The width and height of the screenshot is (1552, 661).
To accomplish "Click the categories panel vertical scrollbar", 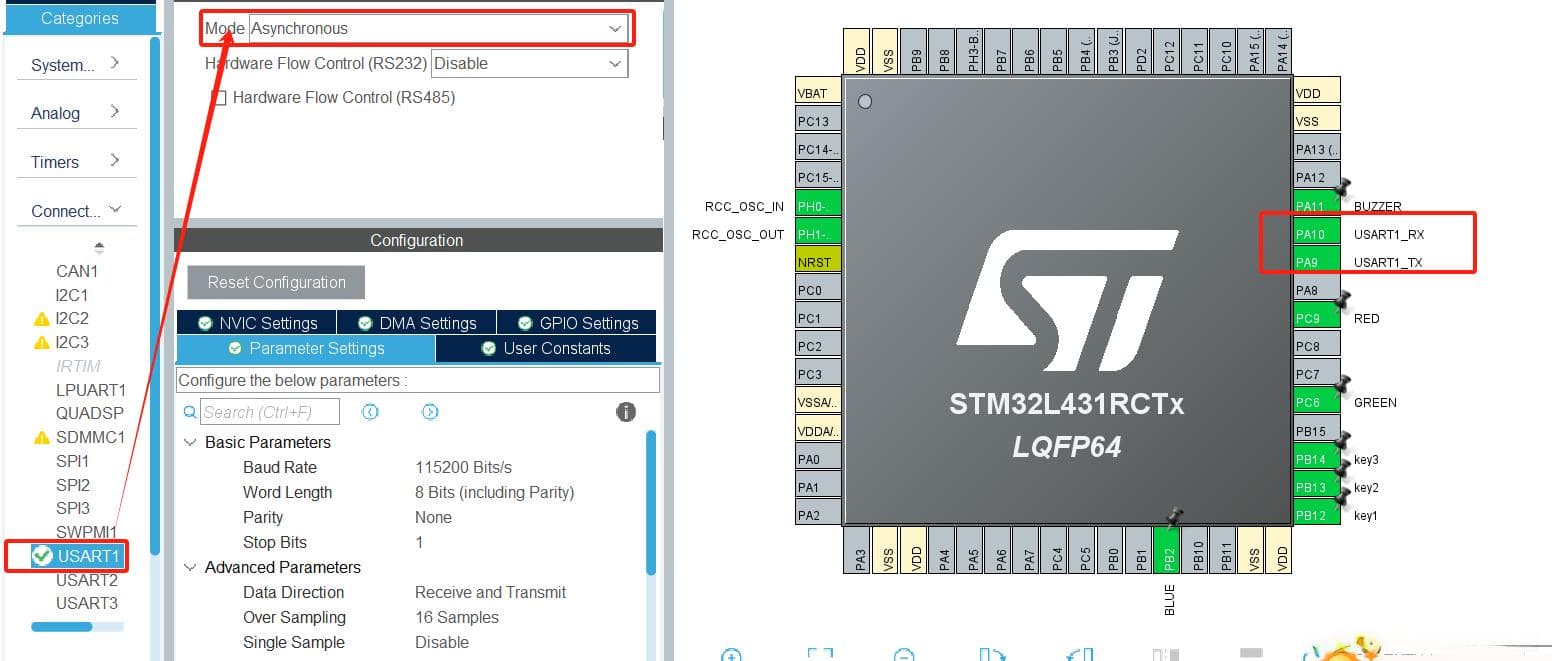I will coord(155,296).
